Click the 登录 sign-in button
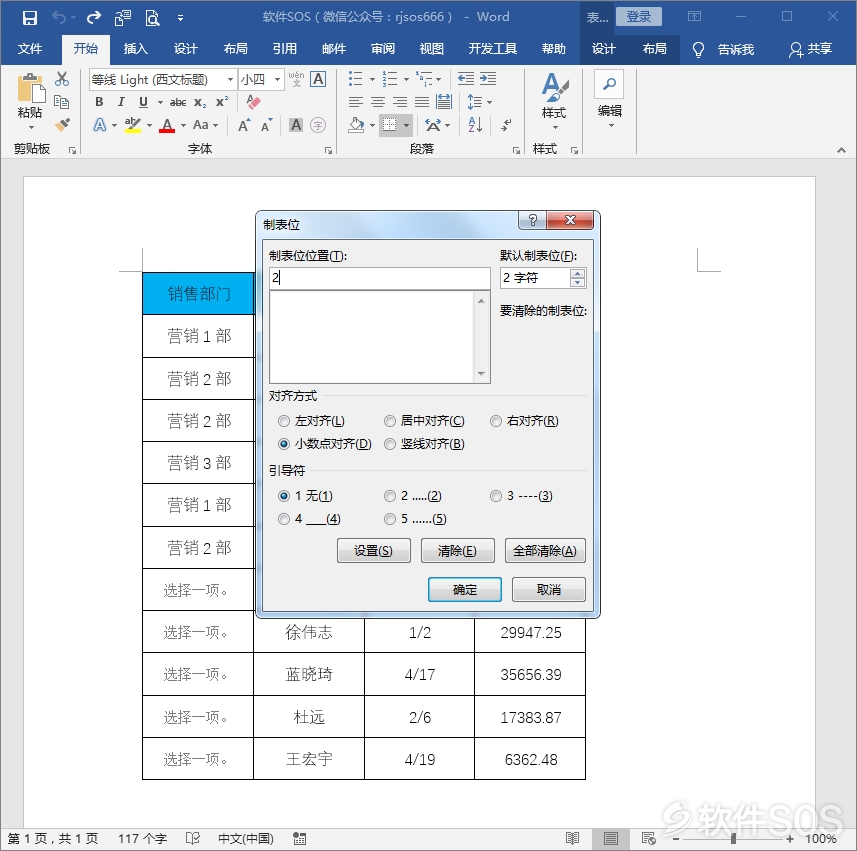 (638, 16)
